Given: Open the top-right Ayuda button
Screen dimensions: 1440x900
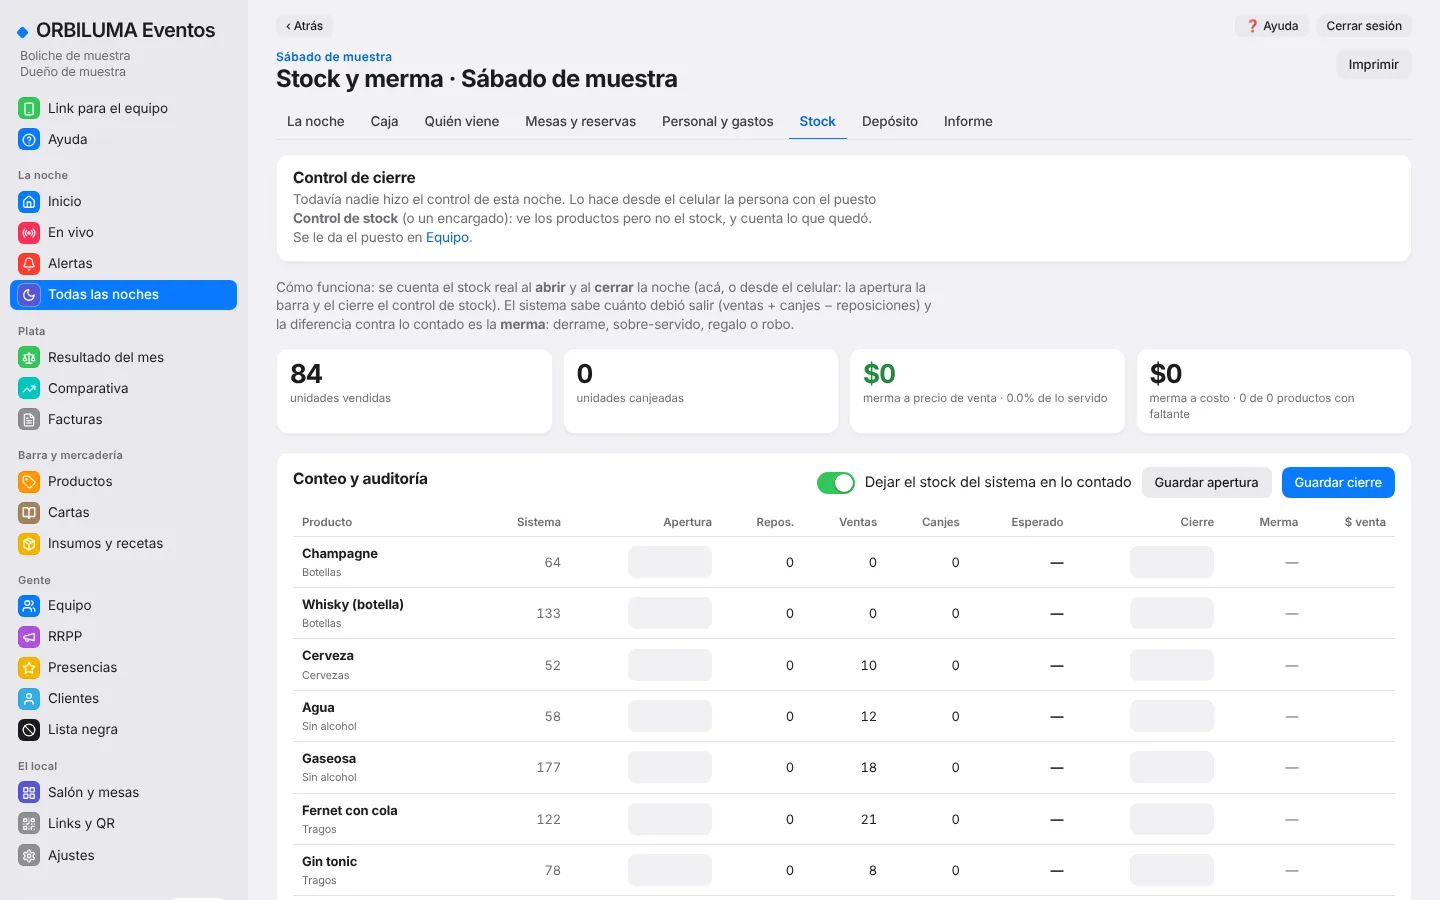Looking at the screenshot, I should tap(1272, 26).
